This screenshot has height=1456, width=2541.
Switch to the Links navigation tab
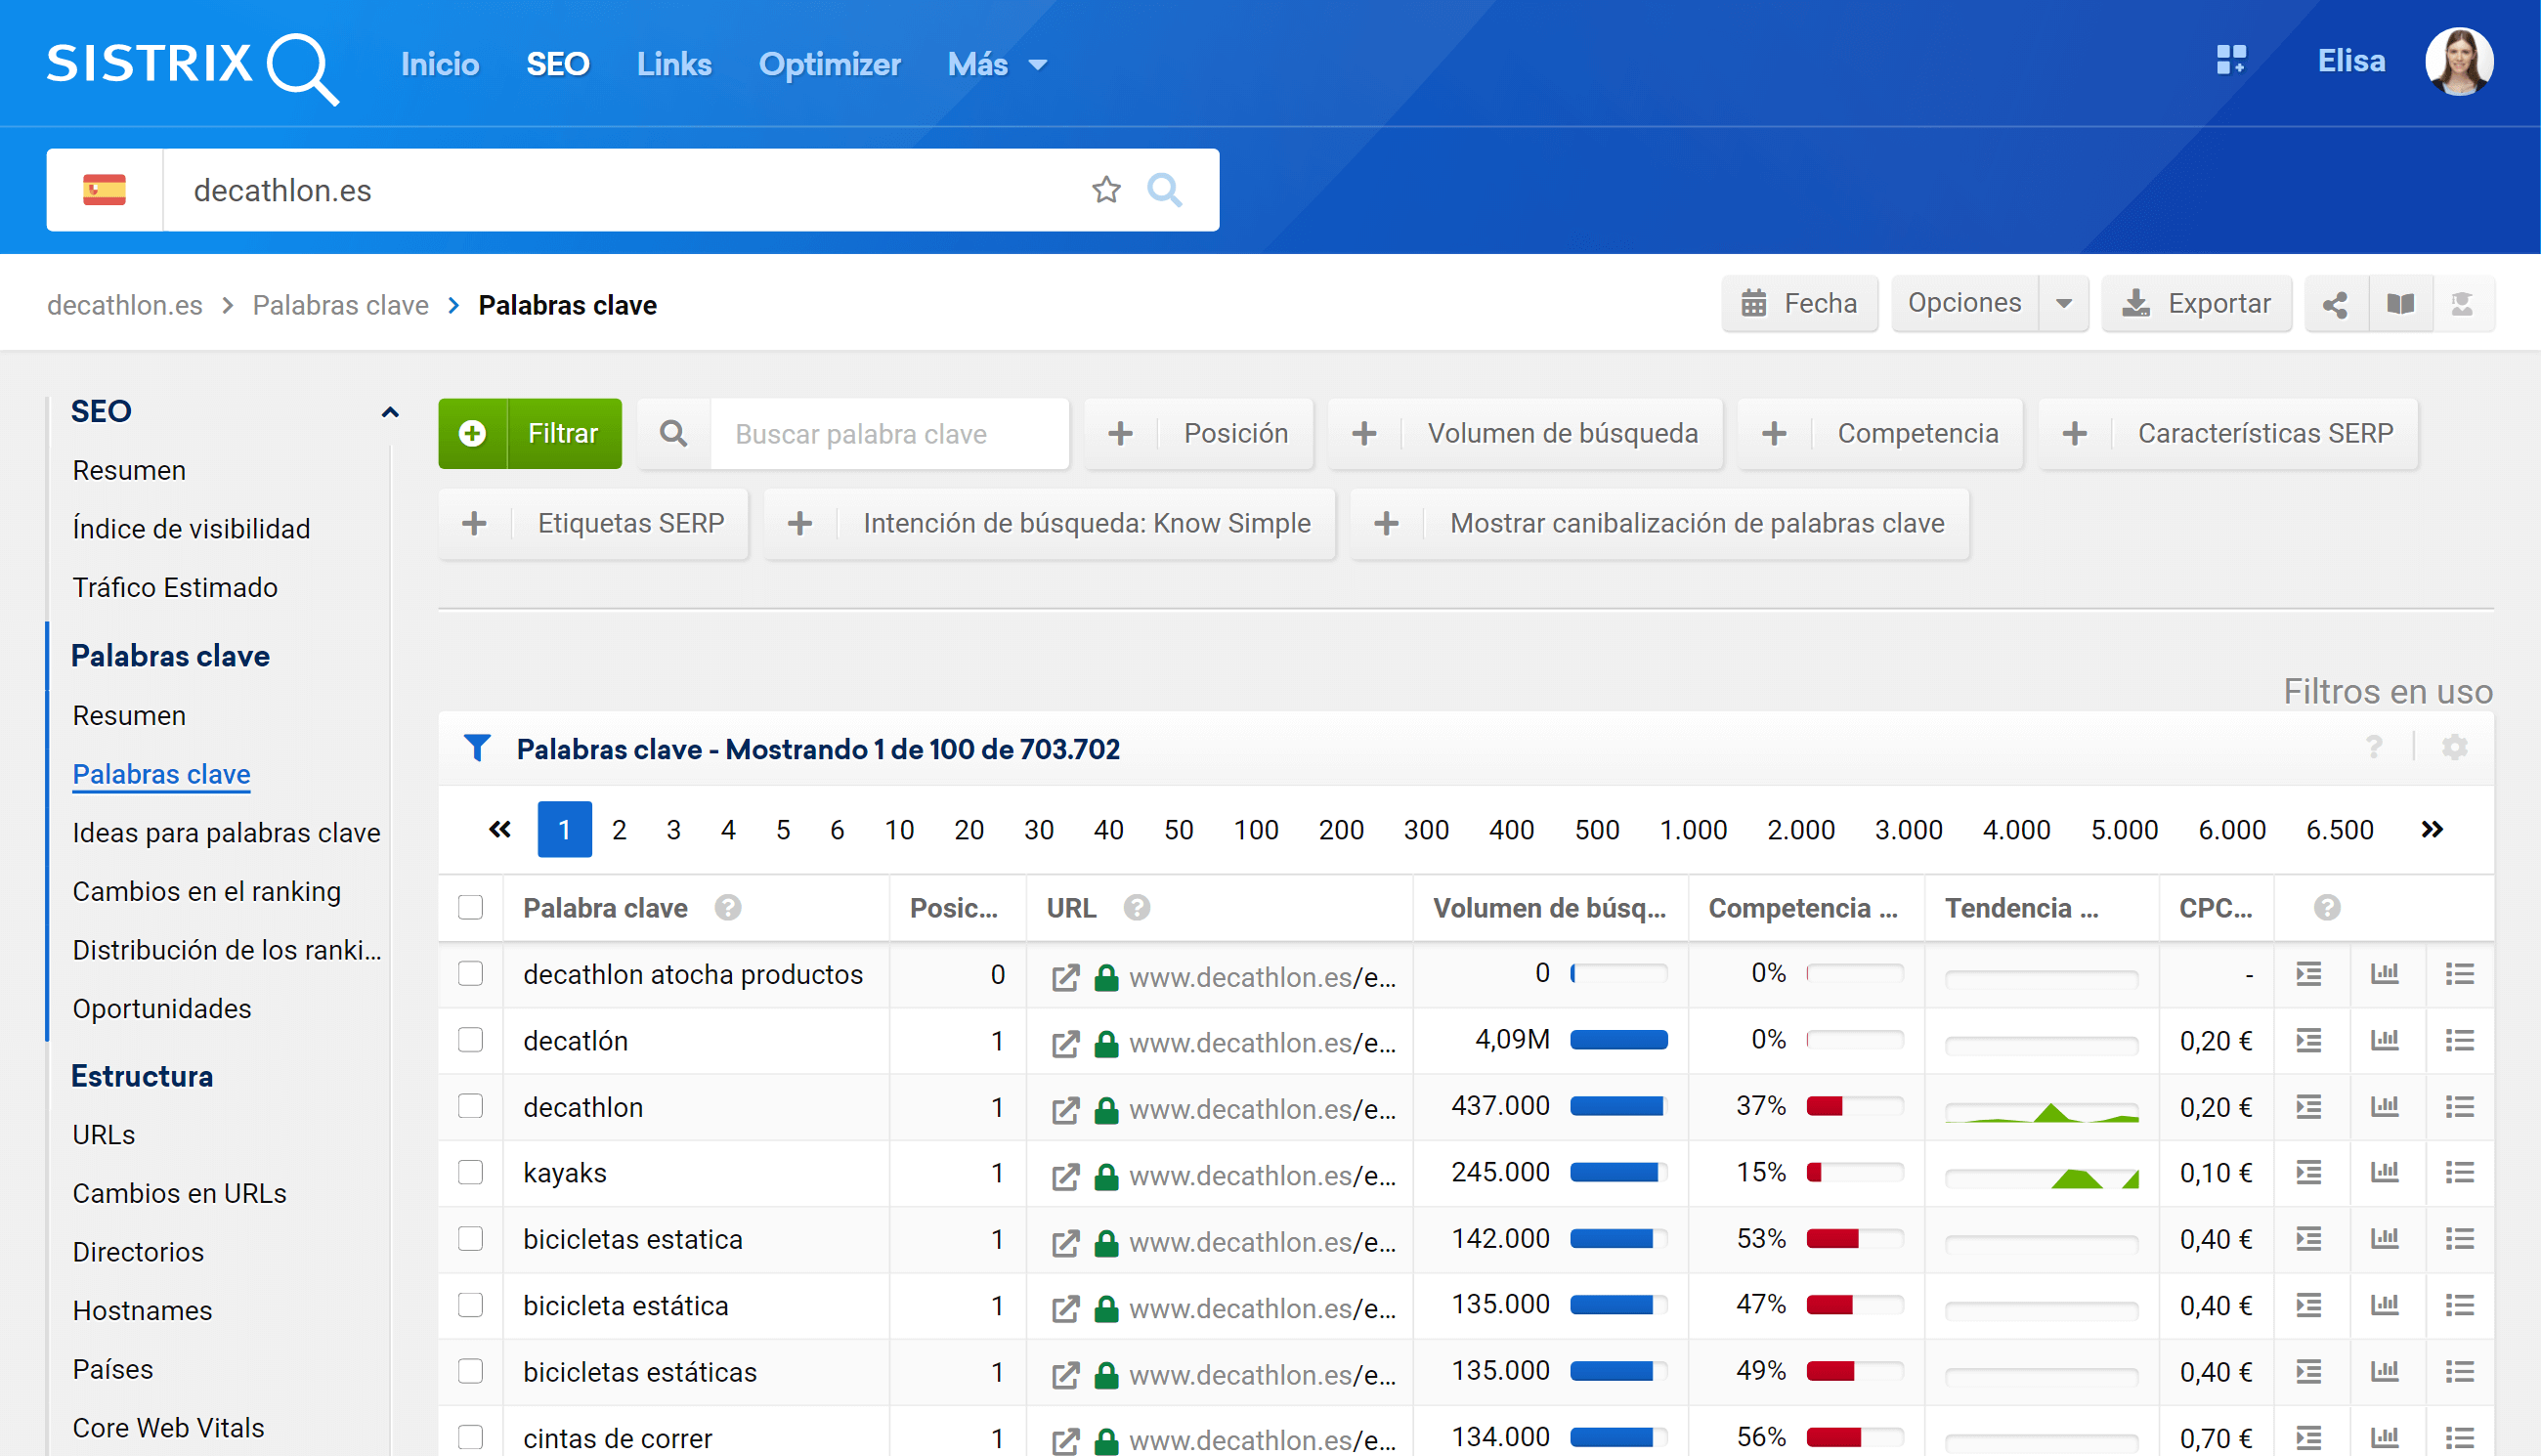674,65
